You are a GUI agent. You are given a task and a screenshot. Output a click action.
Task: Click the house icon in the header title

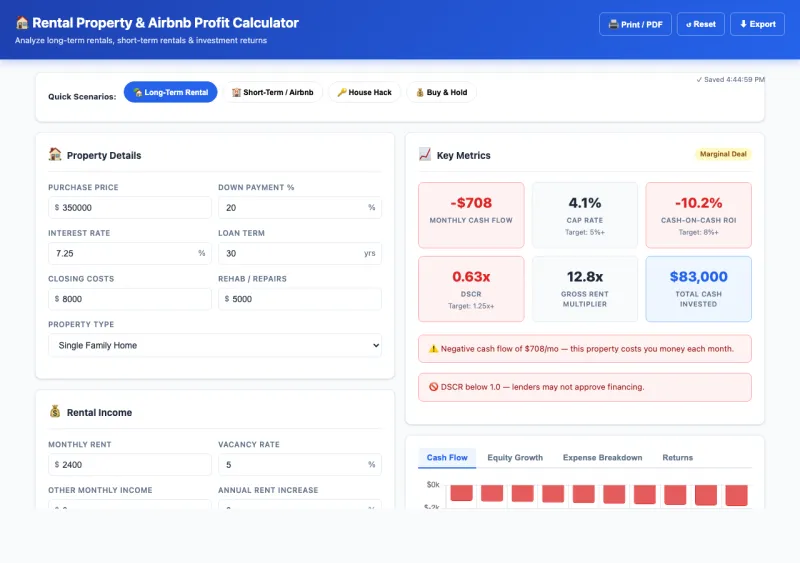[22, 23]
